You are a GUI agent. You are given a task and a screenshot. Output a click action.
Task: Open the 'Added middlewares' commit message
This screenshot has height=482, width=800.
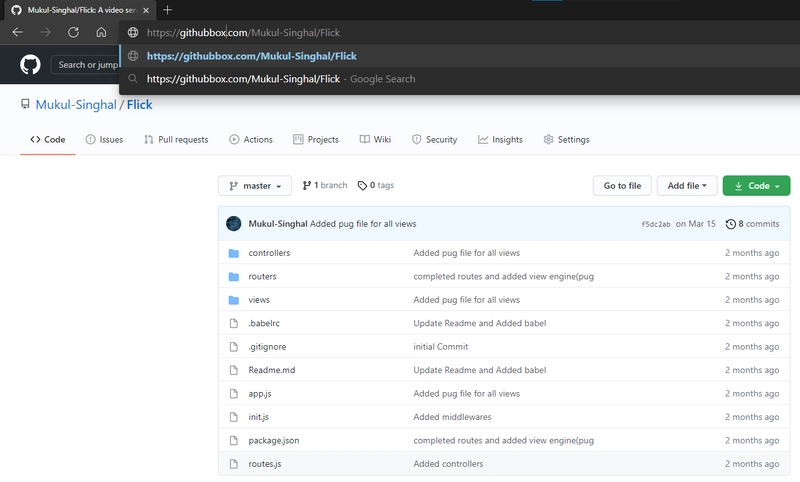pos(452,417)
